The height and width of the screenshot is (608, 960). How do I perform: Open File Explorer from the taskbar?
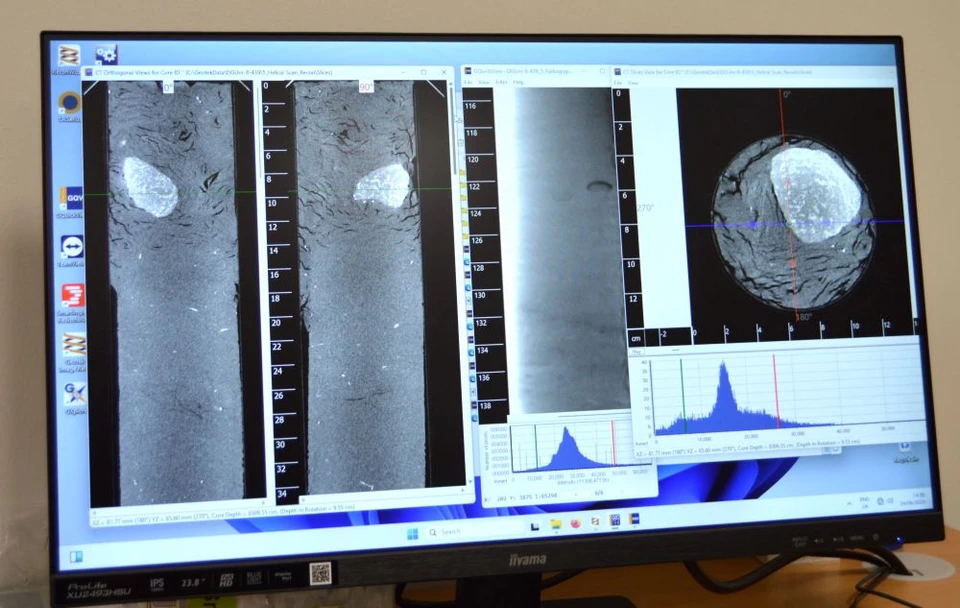coord(555,524)
